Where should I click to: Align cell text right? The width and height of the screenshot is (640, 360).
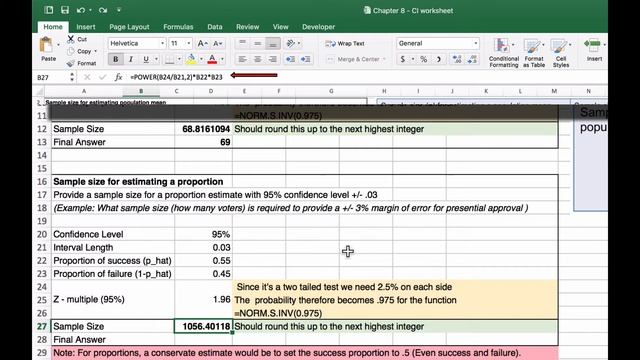(x=273, y=59)
